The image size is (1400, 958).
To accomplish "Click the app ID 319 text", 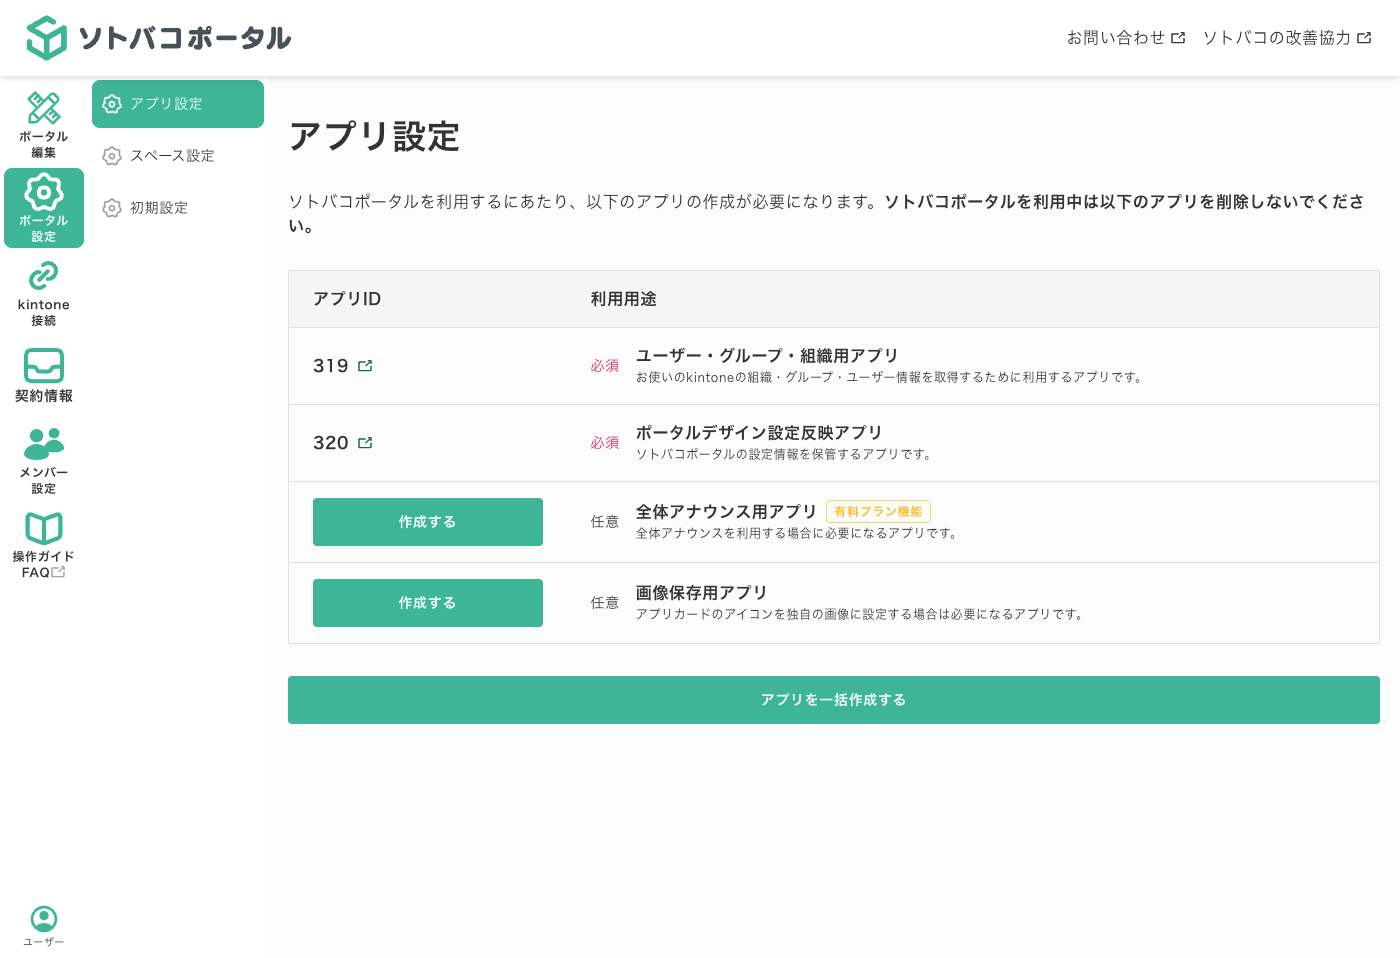I will pos(330,366).
